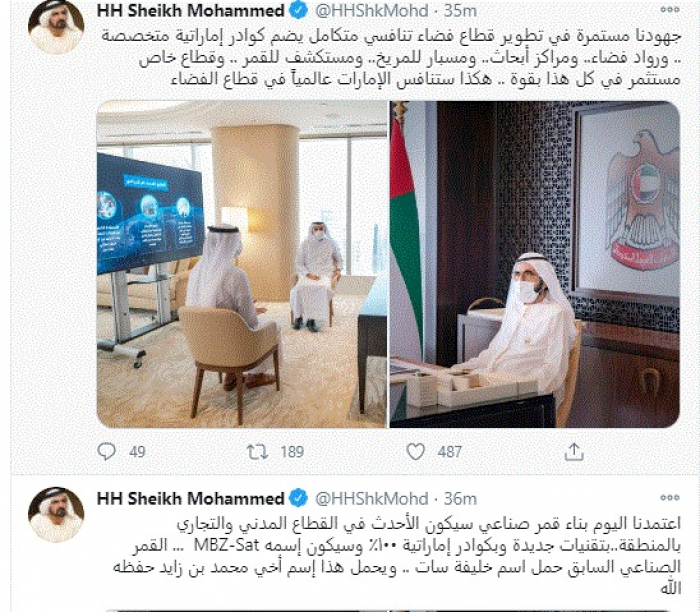Open the right photo with the UAE flag
The height and width of the screenshot is (612, 700).
[535, 264]
